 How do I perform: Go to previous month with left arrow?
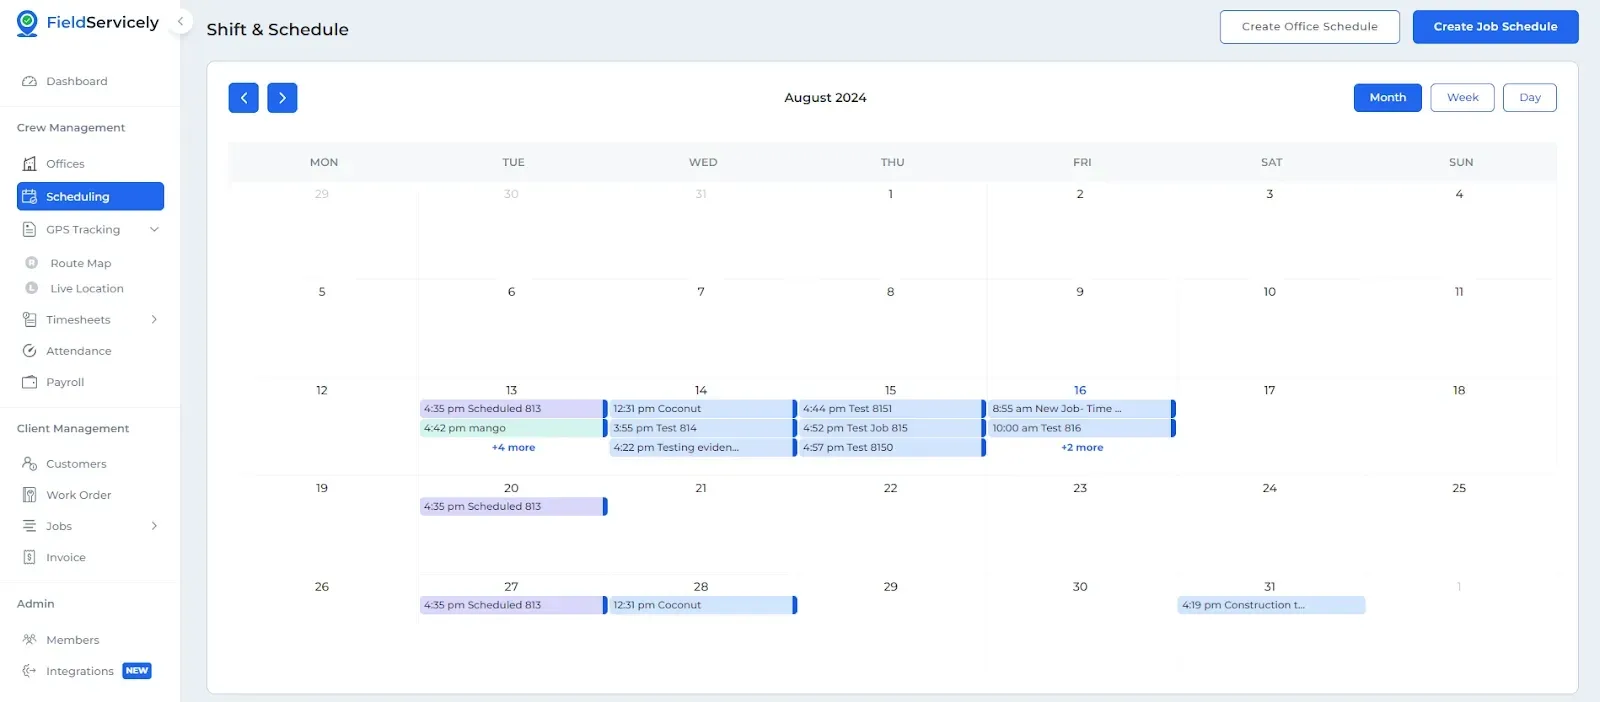click(244, 98)
